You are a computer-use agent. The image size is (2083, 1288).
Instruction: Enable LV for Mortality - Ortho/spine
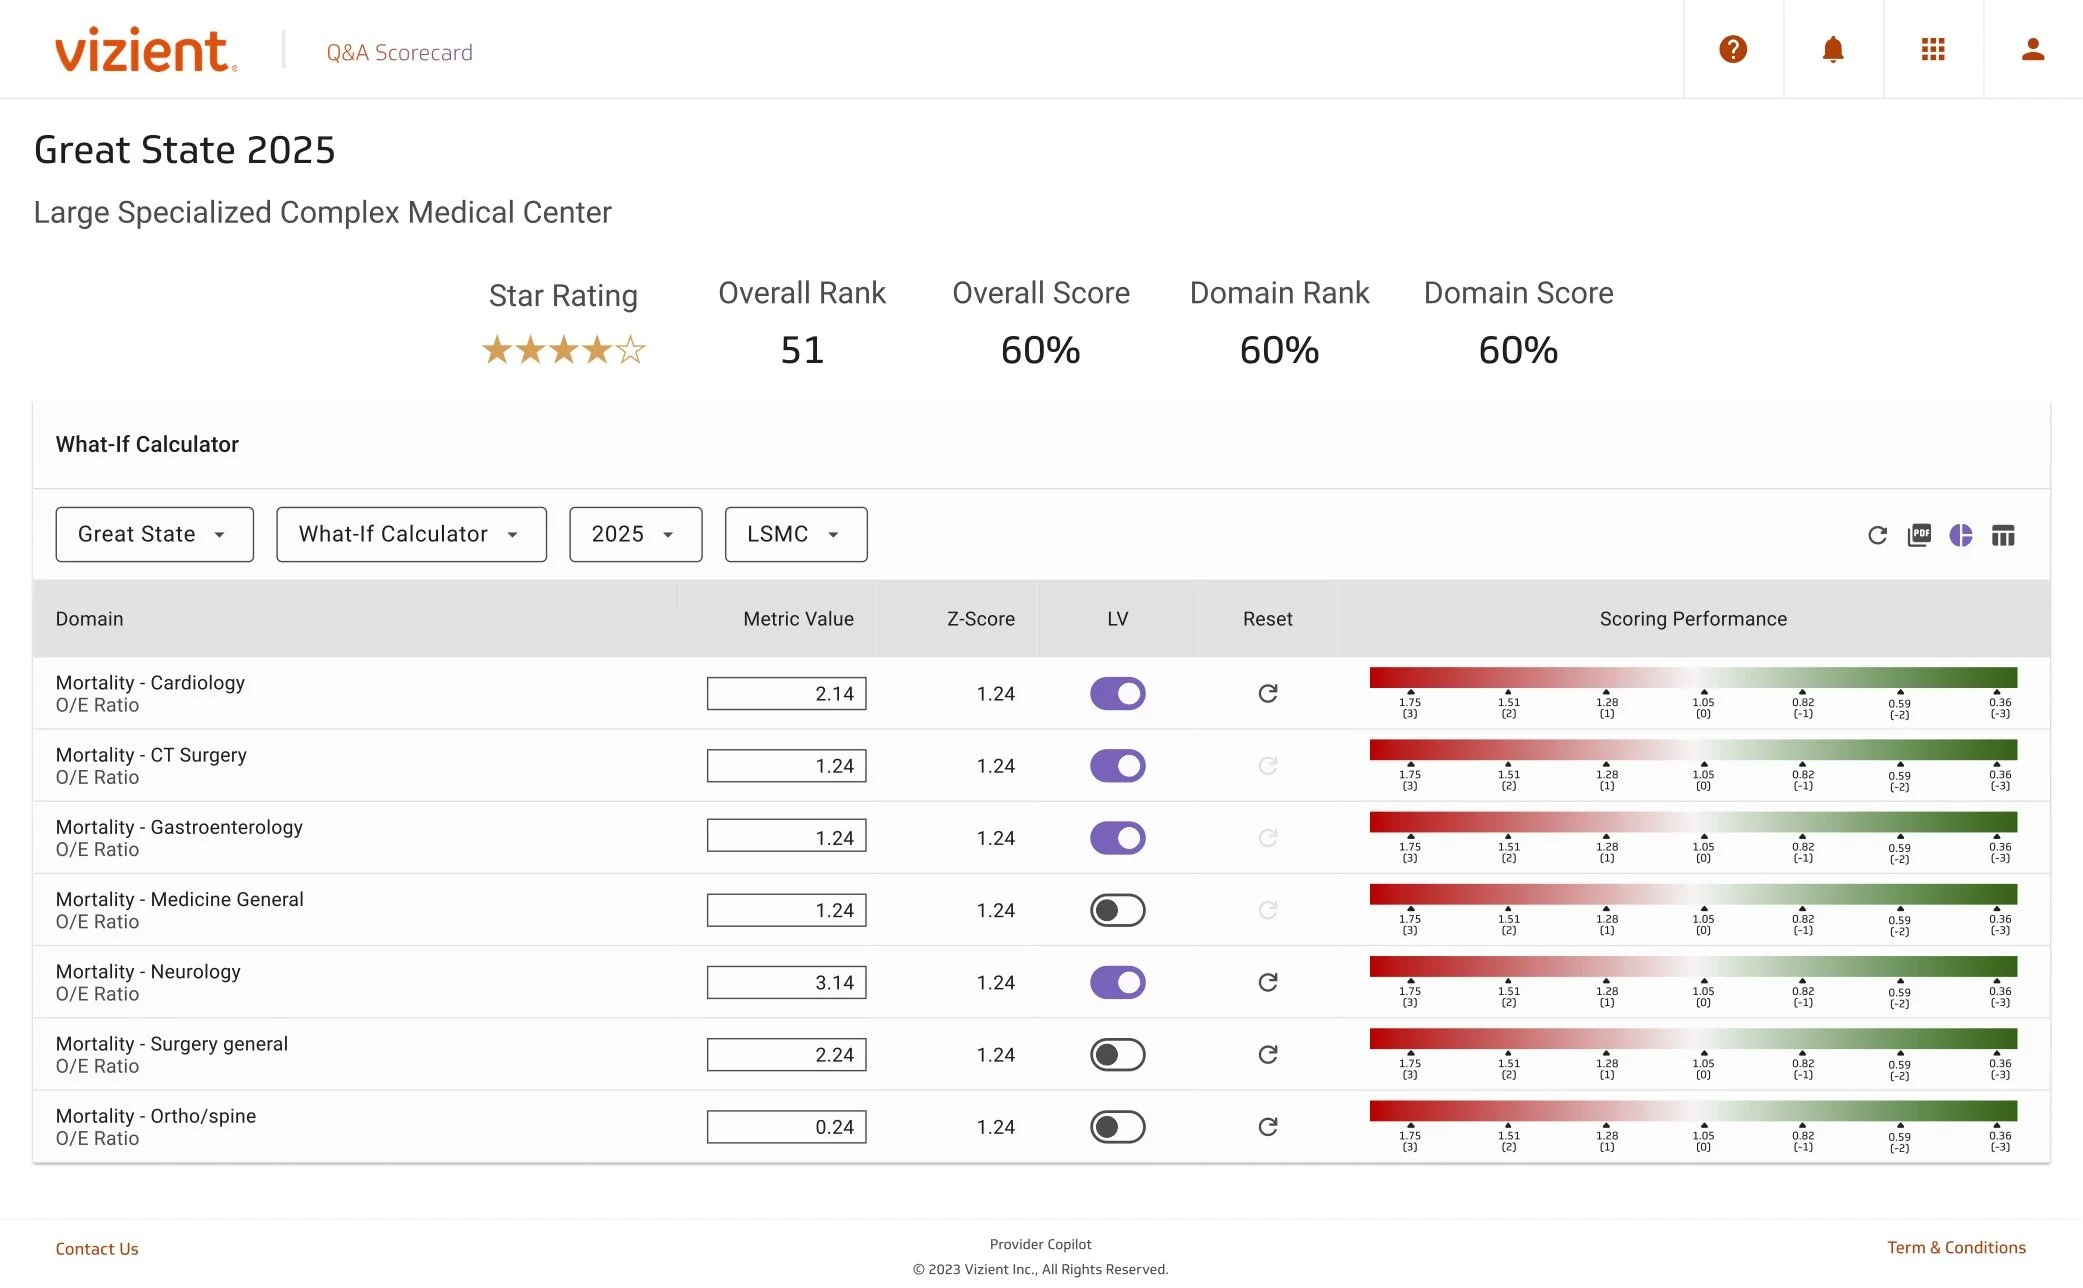(x=1117, y=1126)
